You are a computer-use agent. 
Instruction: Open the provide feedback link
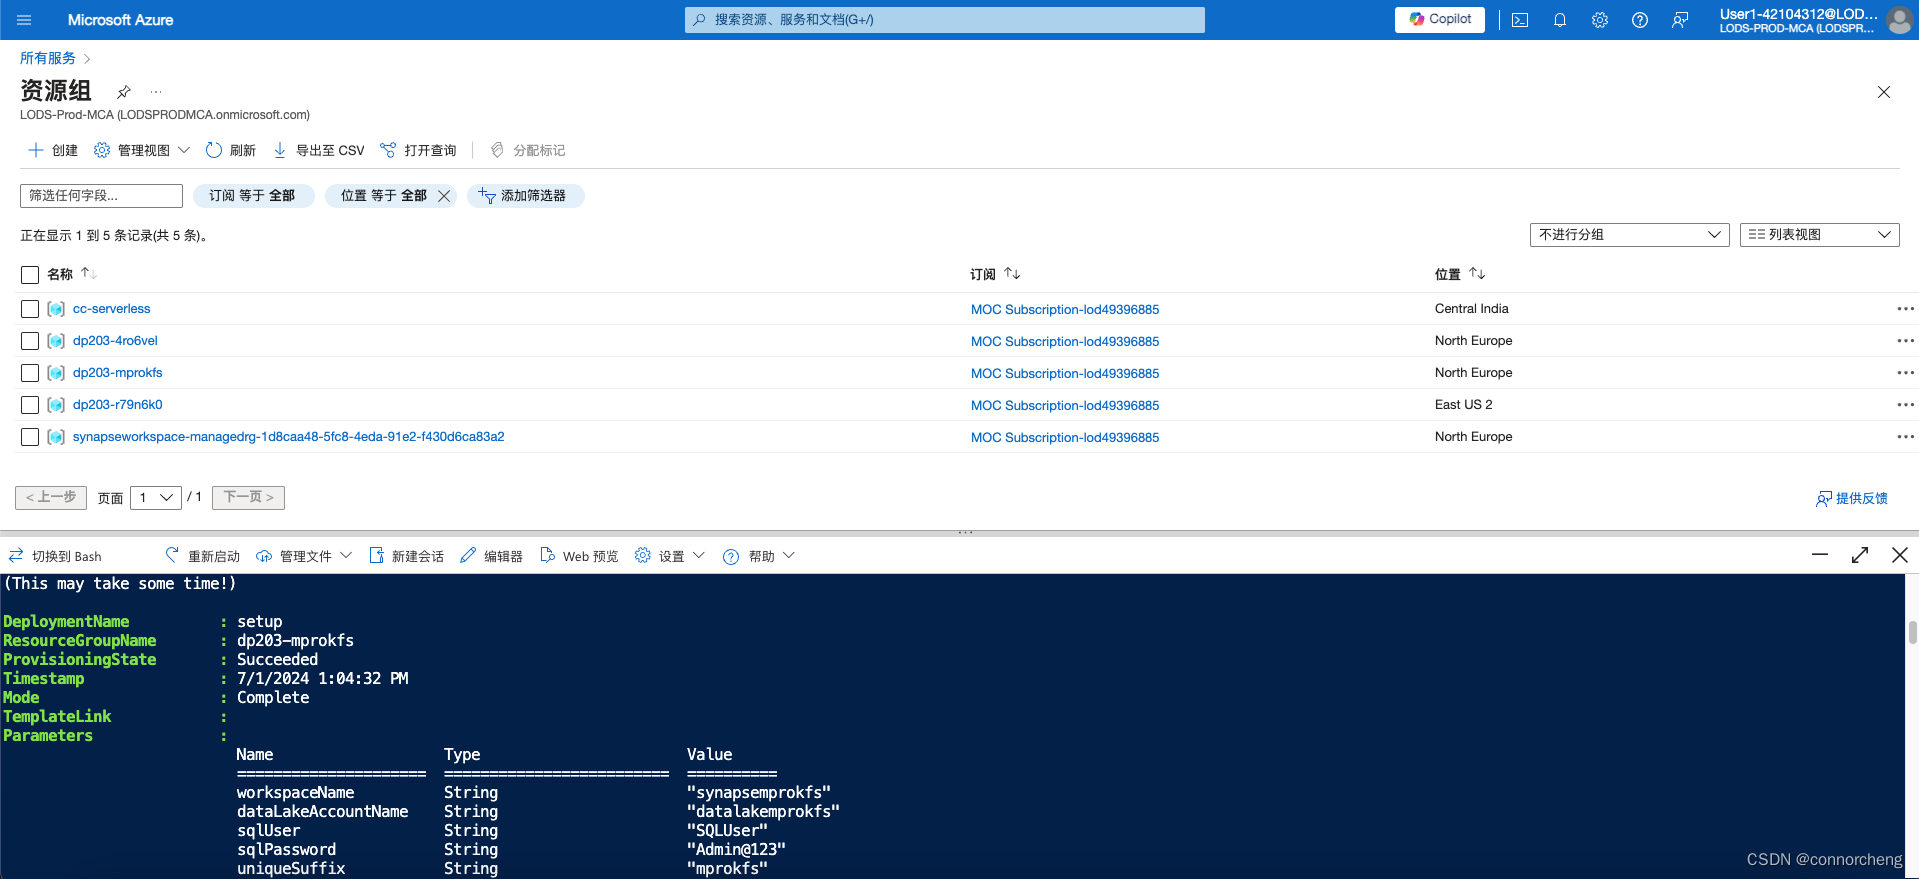coord(1852,498)
